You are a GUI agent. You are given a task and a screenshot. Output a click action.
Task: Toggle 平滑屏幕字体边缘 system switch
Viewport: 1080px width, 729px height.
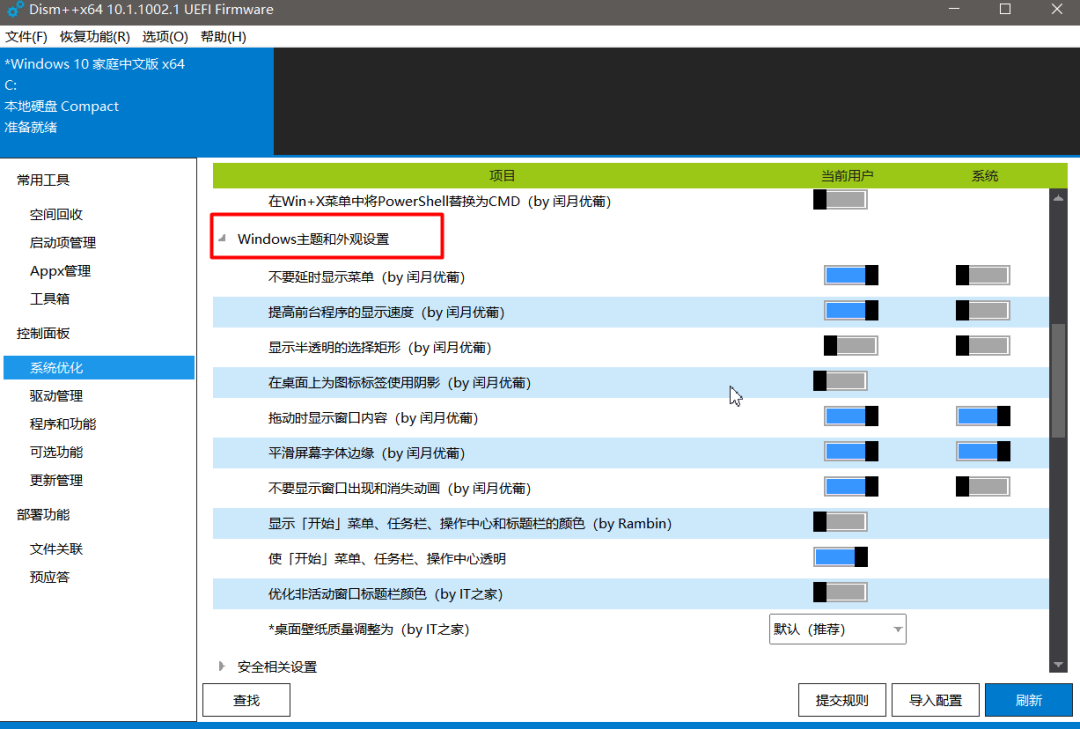(x=983, y=451)
